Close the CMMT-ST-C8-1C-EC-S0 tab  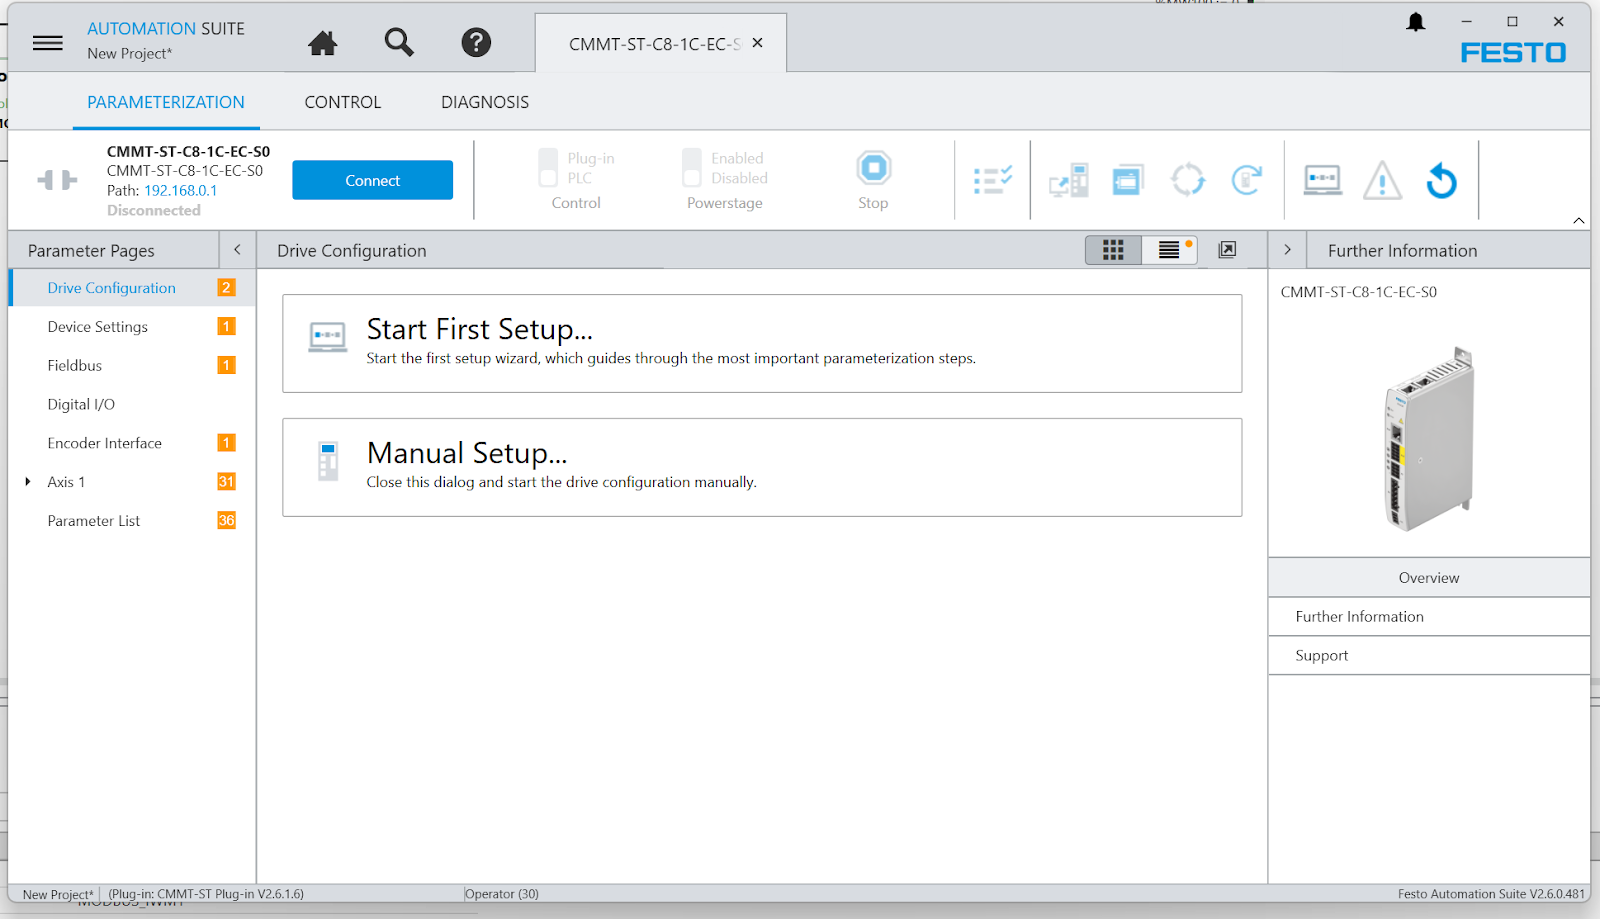click(x=757, y=43)
